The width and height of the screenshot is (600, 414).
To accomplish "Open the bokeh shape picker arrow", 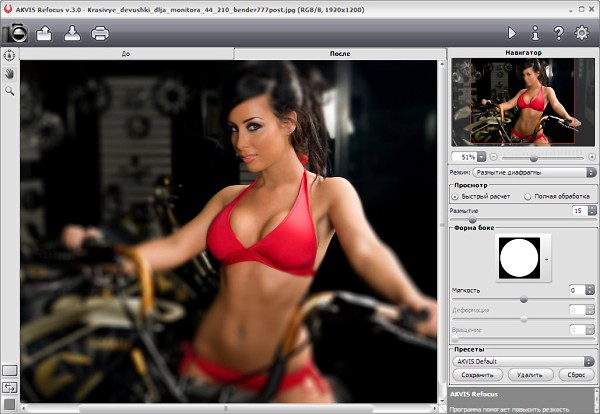I will tap(546, 259).
